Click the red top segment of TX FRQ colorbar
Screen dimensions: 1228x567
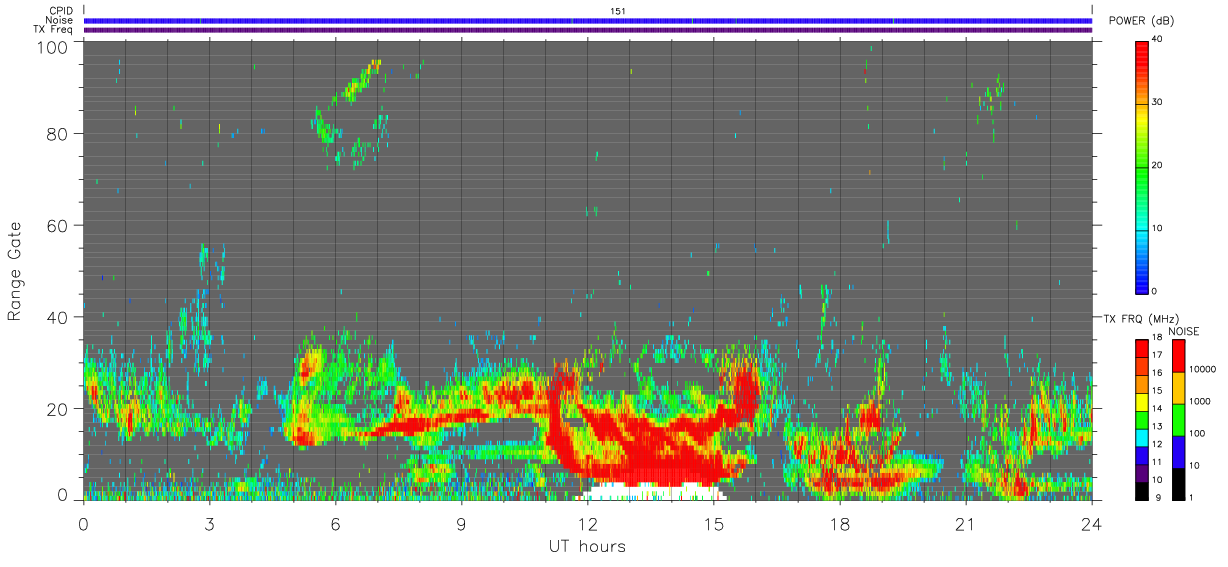pos(1142,349)
